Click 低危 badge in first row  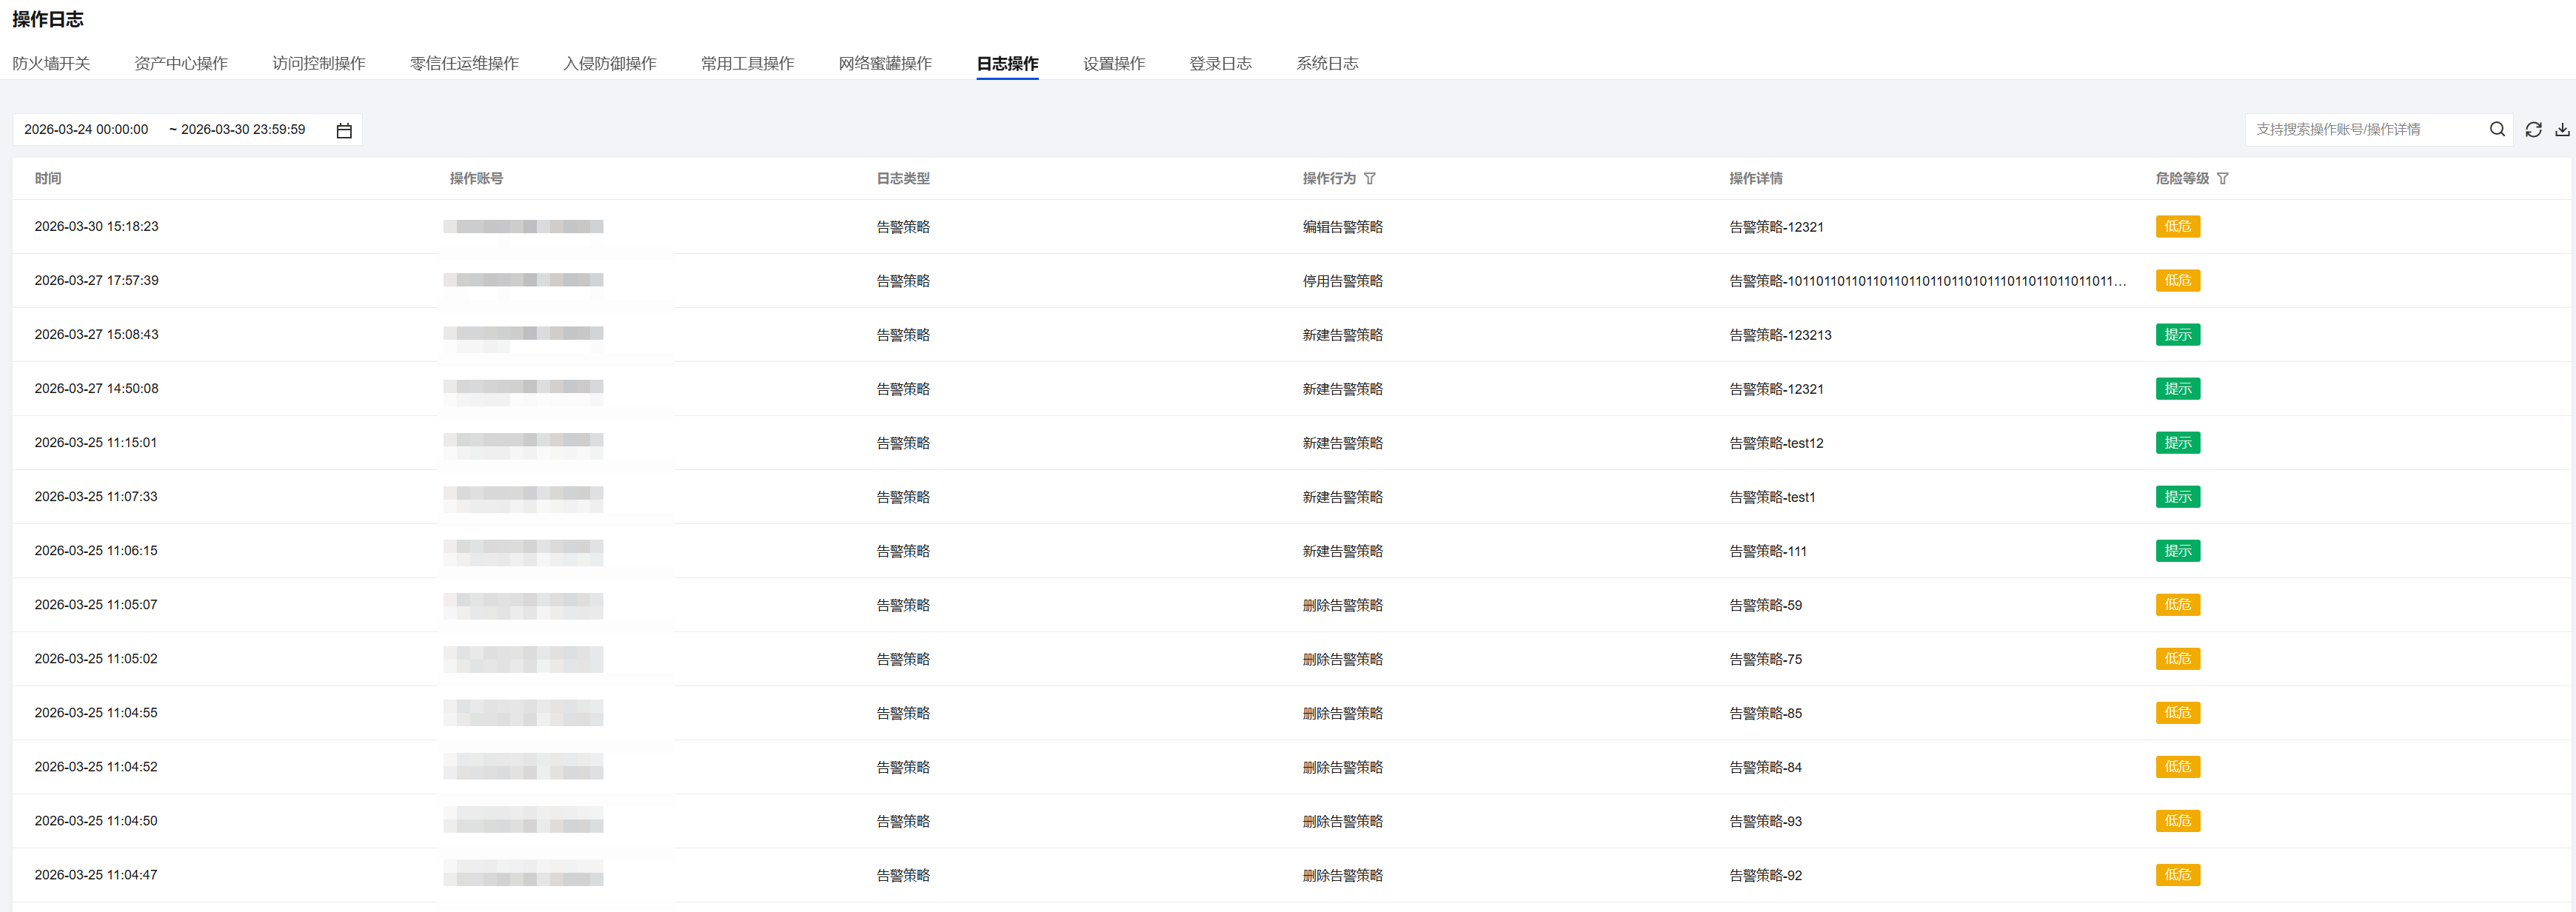click(2177, 226)
